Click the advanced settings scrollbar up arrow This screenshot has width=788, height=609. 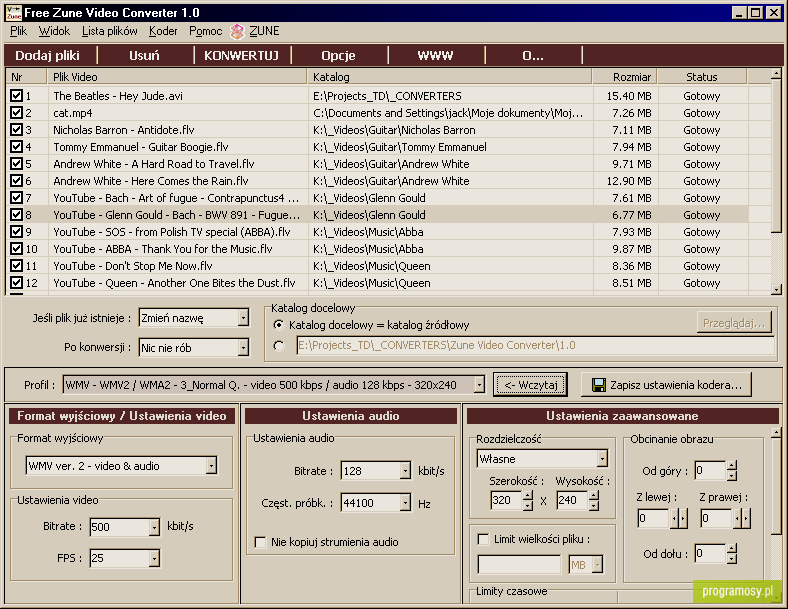click(776, 433)
